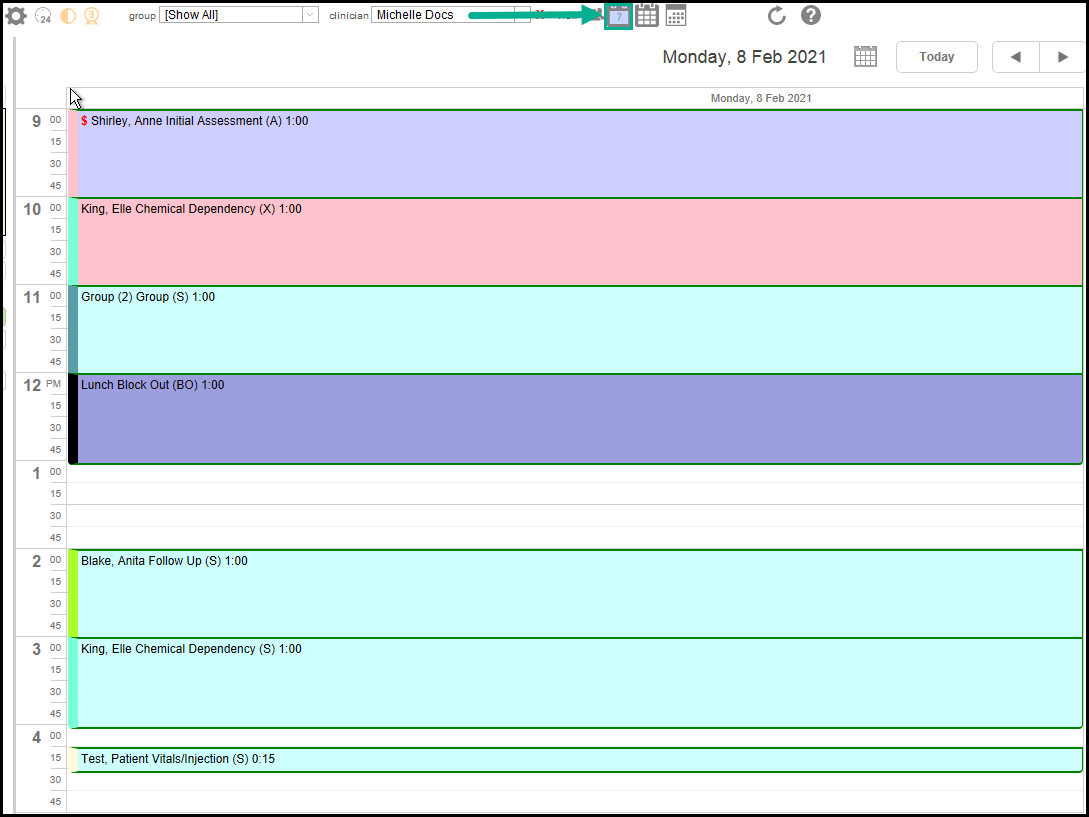Switch to week view calendar icon
This screenshot has height=817, width=1089.
click(x=647, y=16)
